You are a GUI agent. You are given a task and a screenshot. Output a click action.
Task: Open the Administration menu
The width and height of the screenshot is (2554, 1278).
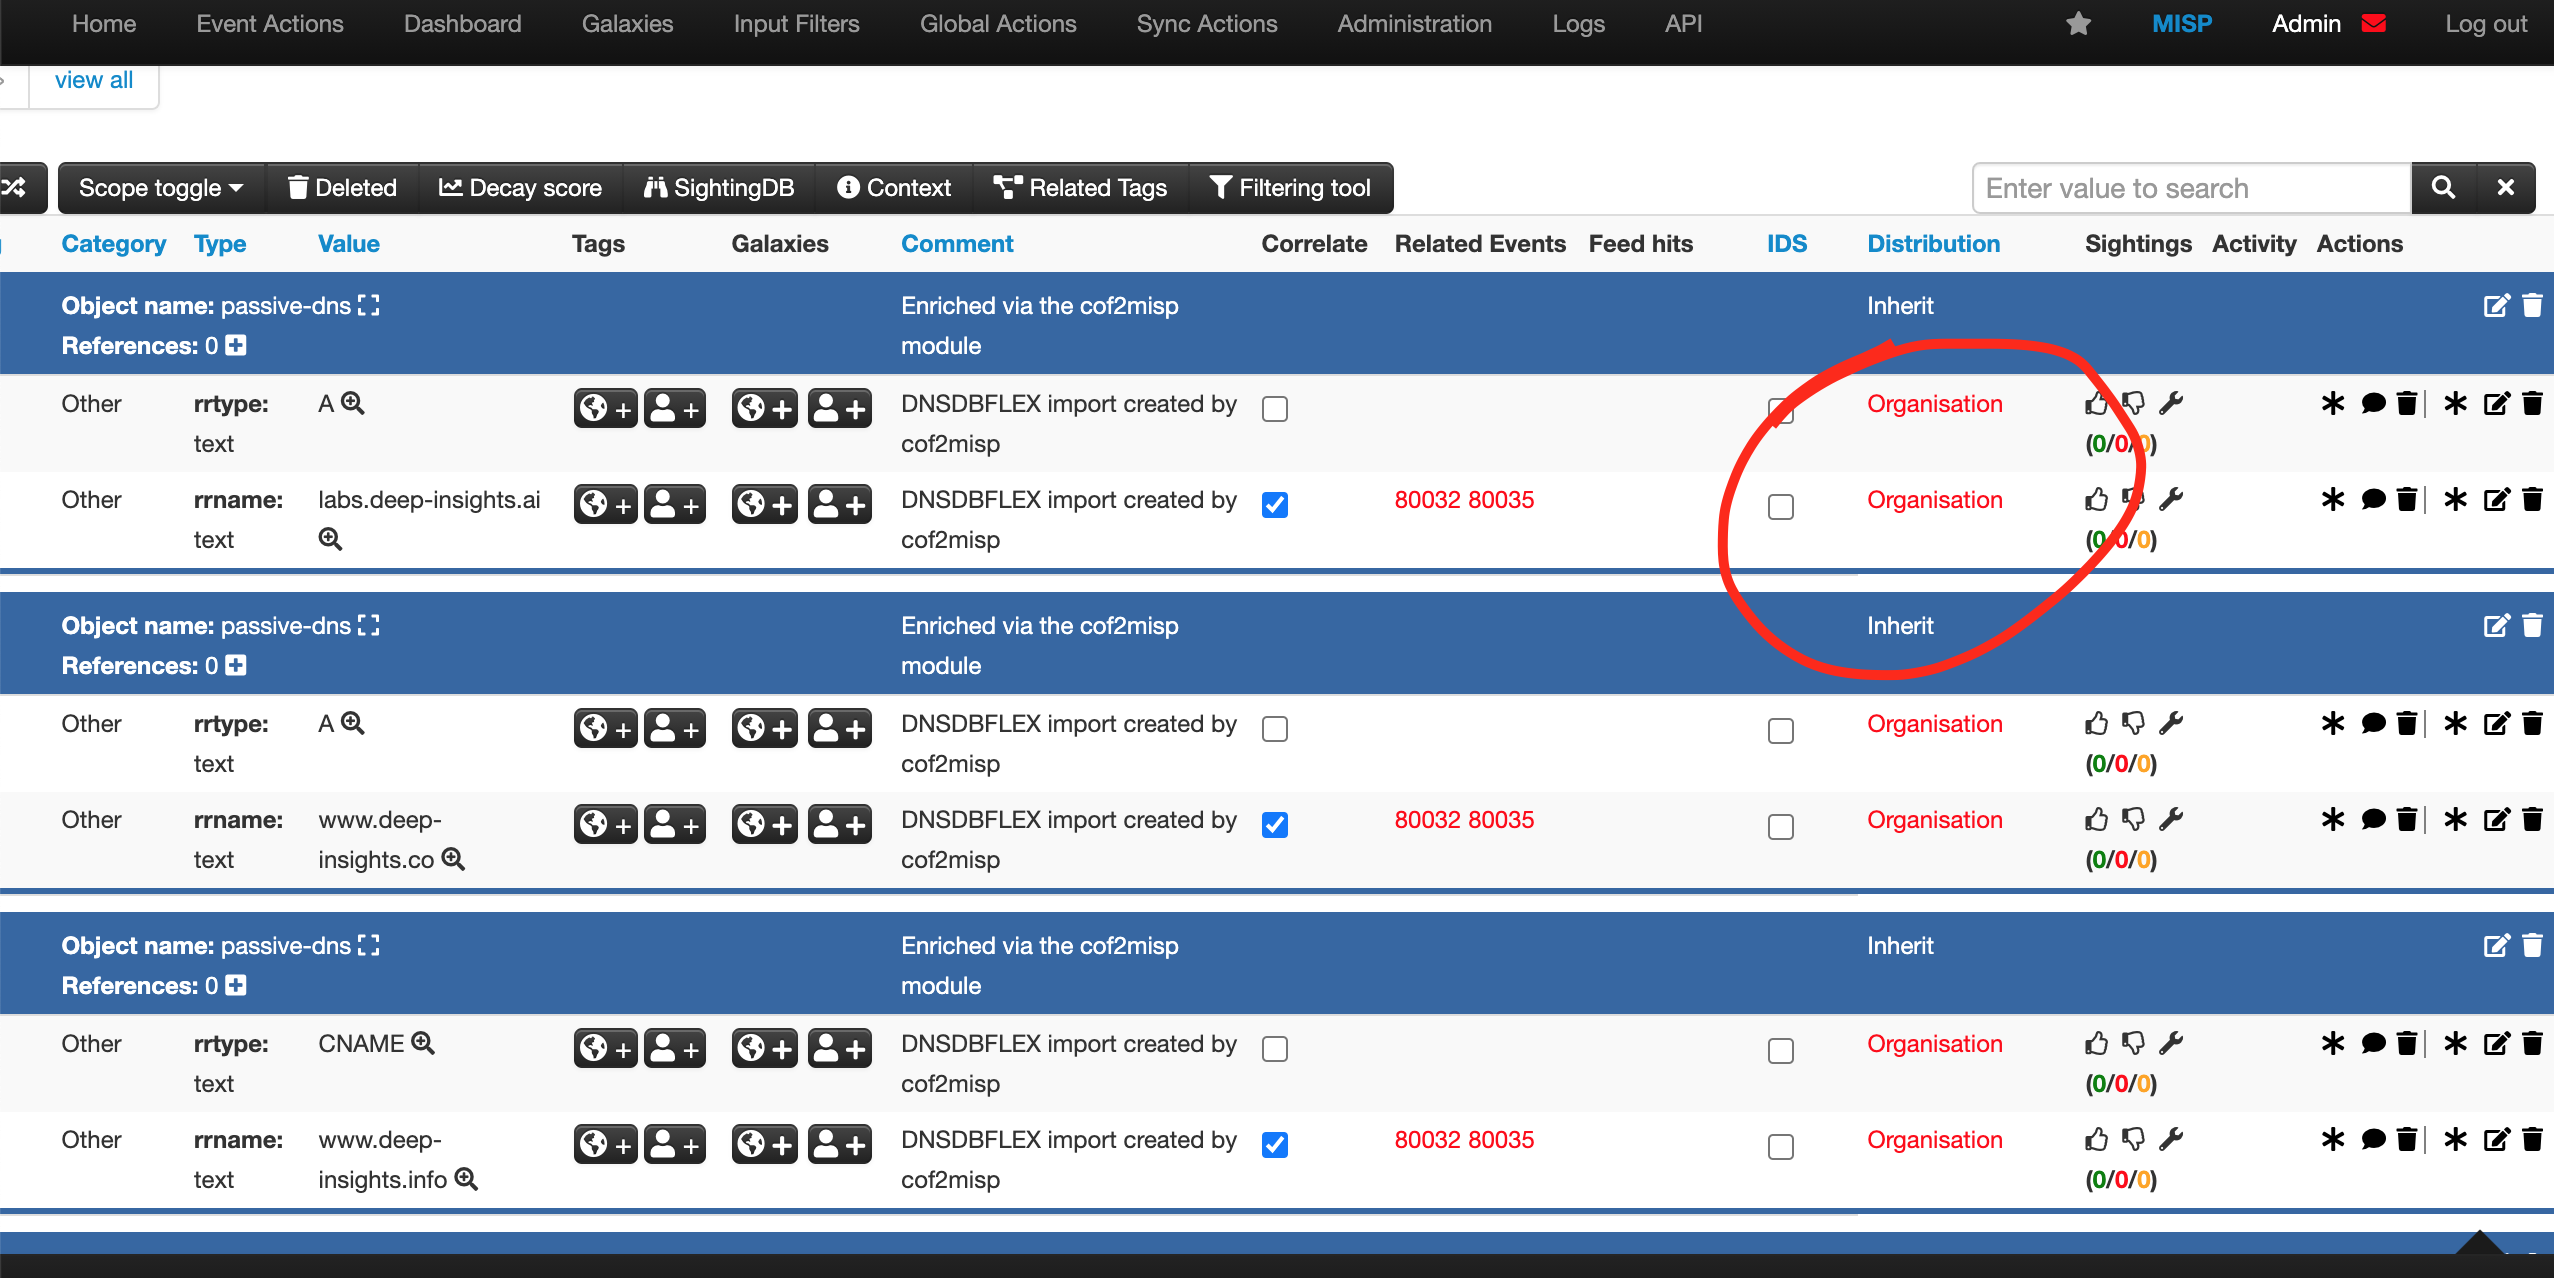(x=1415, y=24)
